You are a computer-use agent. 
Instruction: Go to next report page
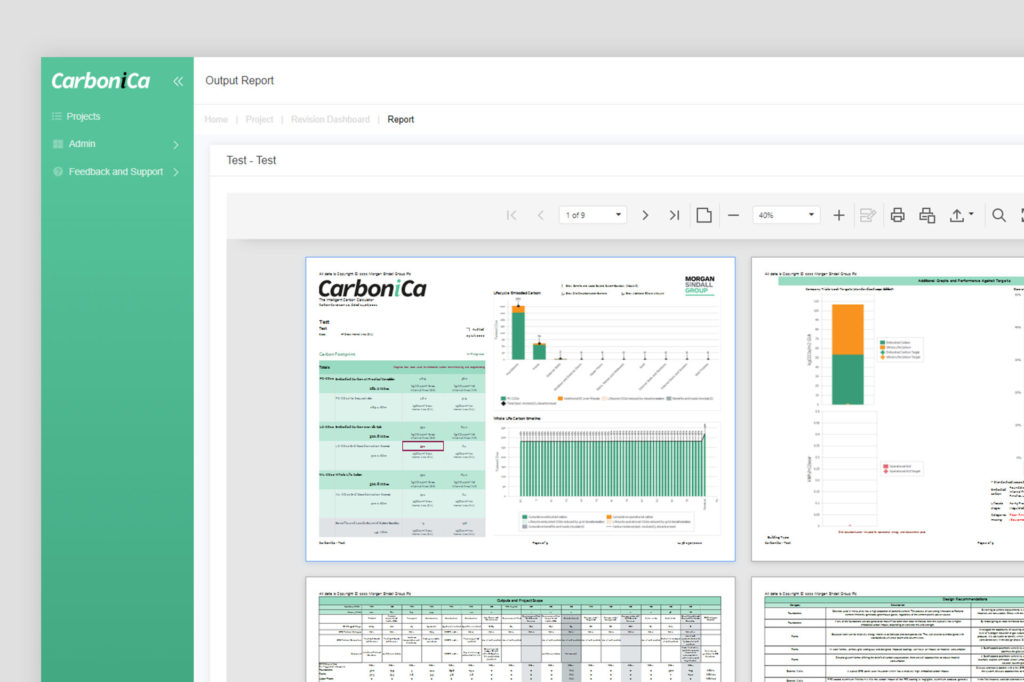tap(645, 215)
